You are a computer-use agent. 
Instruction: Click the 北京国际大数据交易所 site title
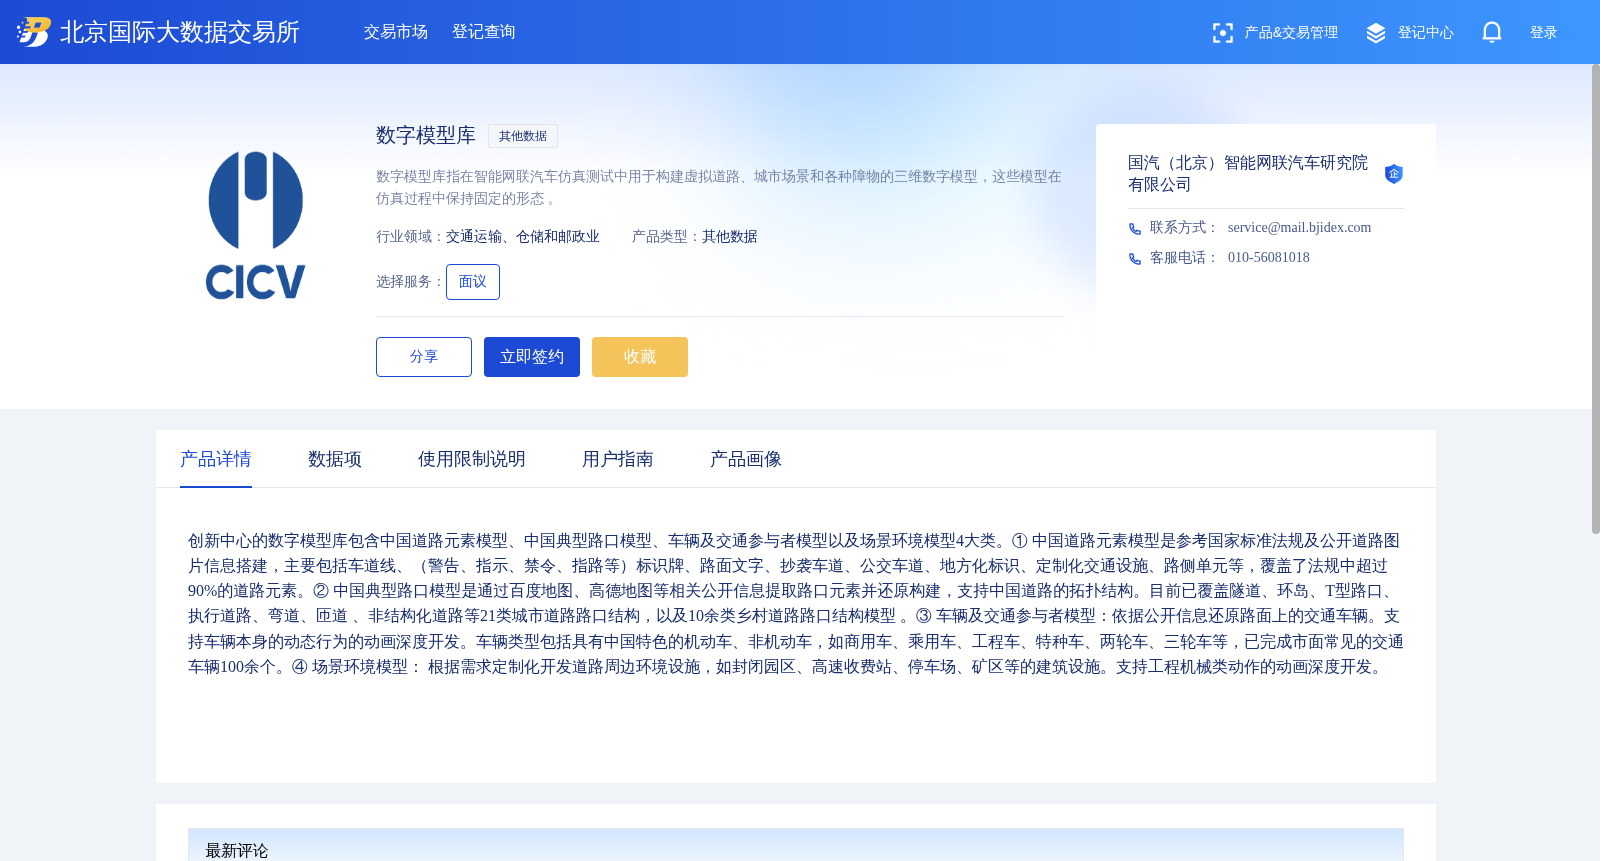coord(180,32)
